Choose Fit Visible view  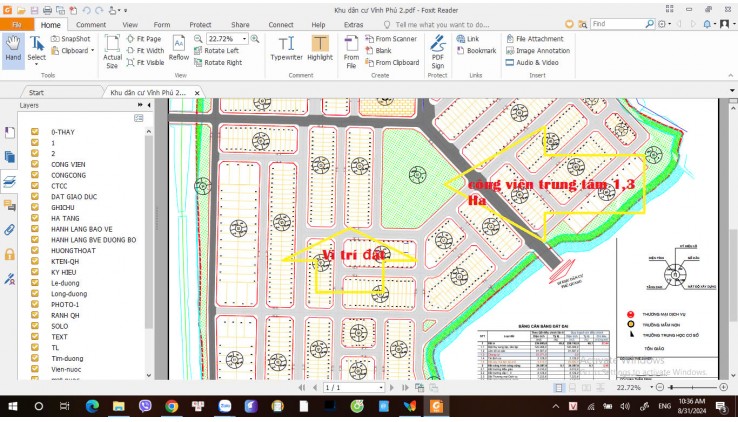coord(145,62)
